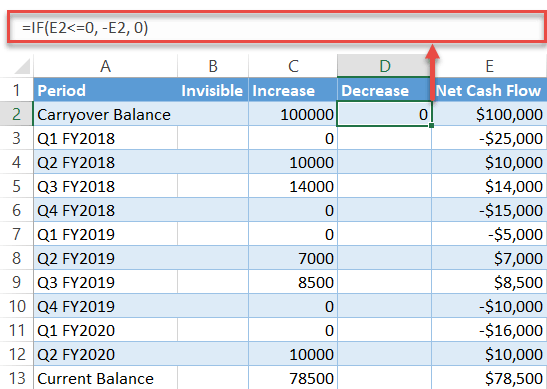Click the Net Cash Flow value -$25,000
This screenshot has width=547, height=389.
489,138
